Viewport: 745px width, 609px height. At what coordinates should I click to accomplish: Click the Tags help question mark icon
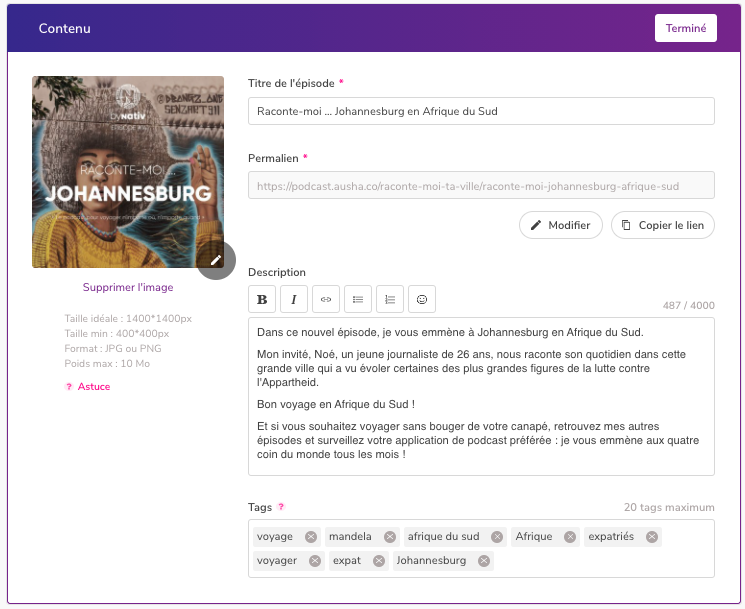coord(281,507)
